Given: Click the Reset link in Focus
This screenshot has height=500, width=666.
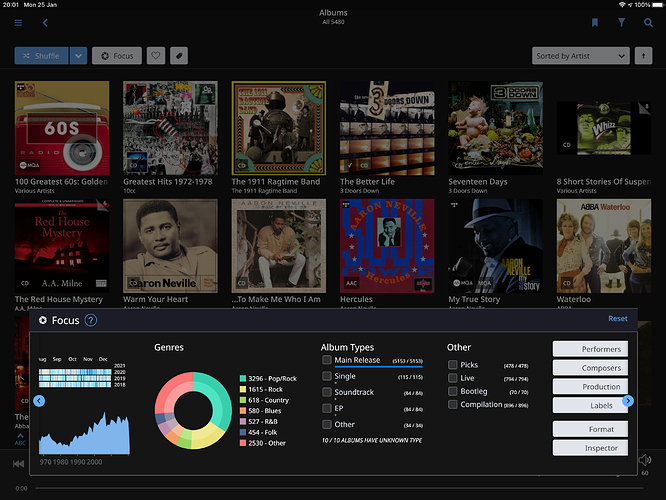Looking at the screenshot, I should click(618, 319).
